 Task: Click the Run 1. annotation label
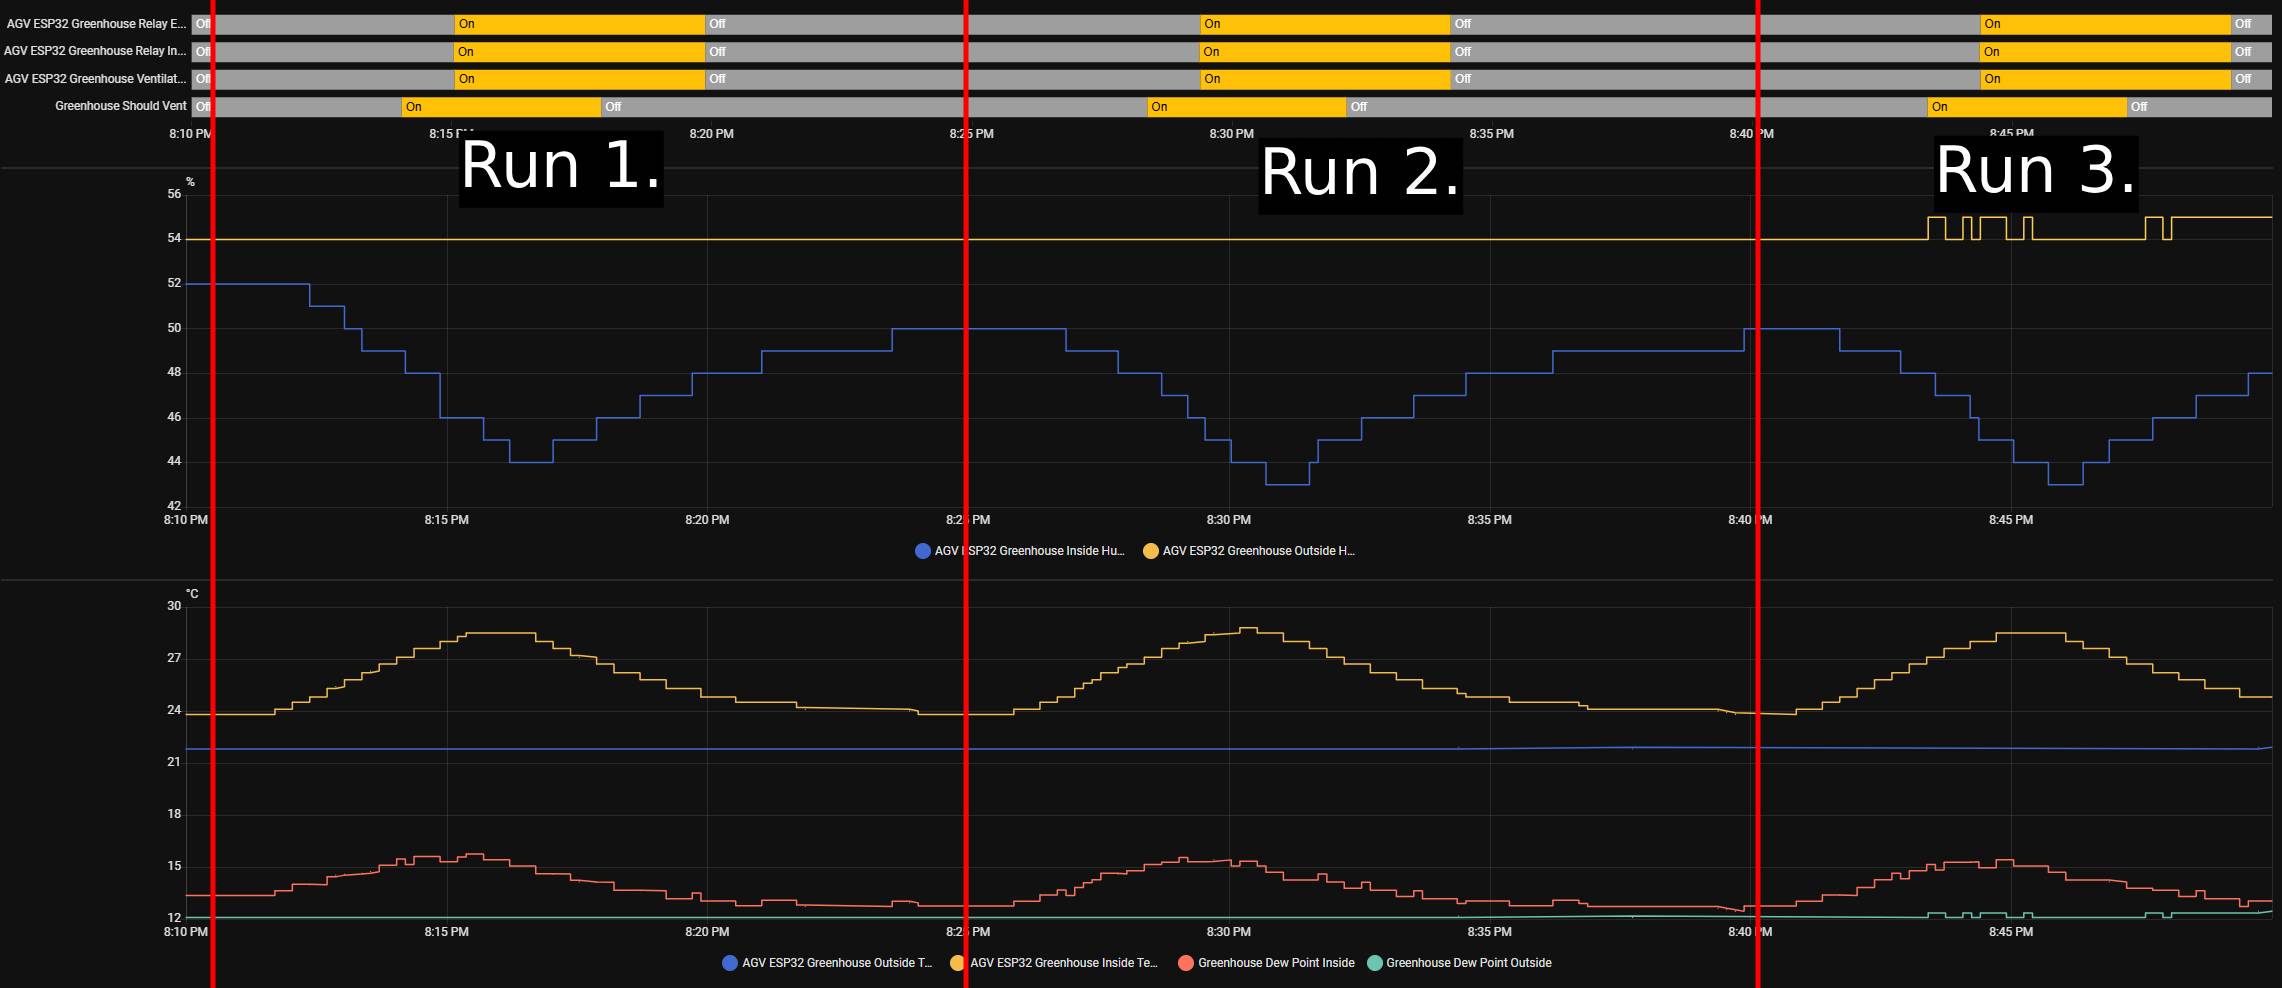tap(560, 167)
